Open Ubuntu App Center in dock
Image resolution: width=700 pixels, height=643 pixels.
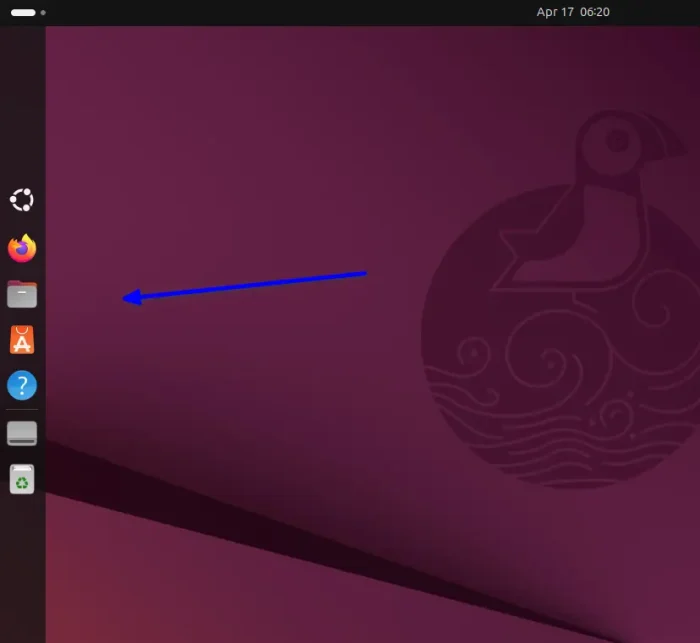pyautogui.click(x=22, y=340)
